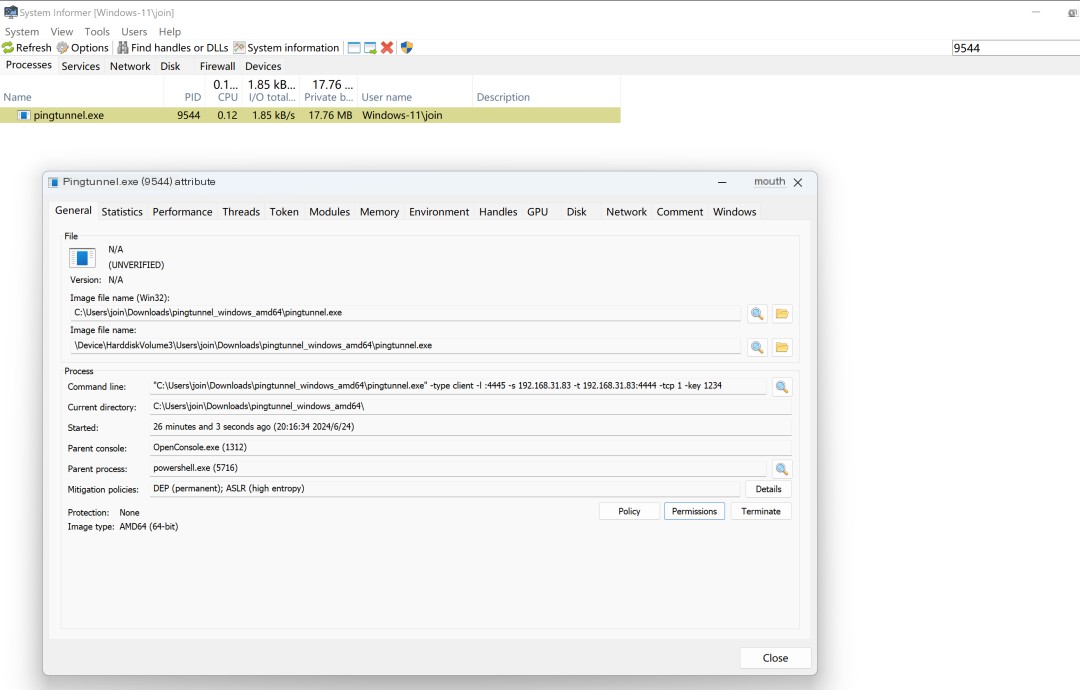Inspect Win32 image file with magnifier icon
The image size is (1080, 690).
[757, 313]
